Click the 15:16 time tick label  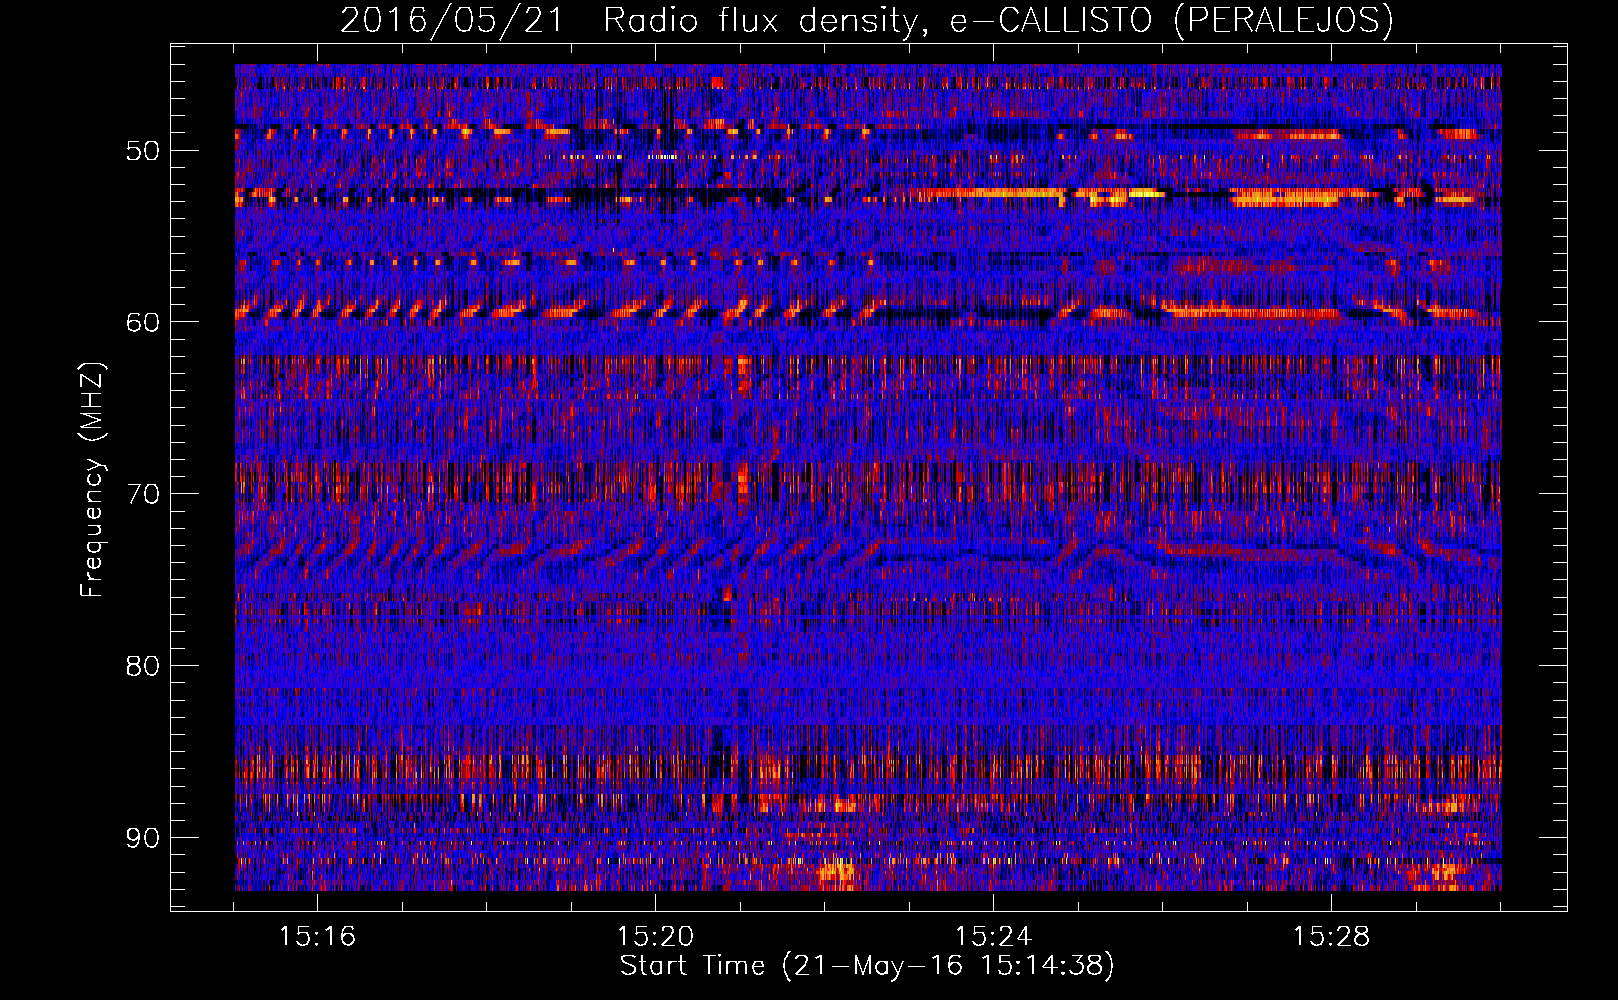point(317,937)
